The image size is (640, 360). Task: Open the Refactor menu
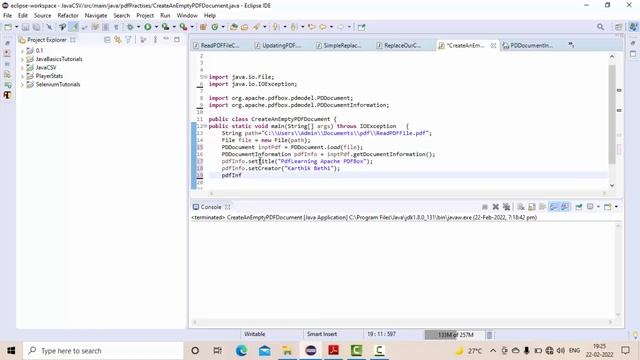68,16
